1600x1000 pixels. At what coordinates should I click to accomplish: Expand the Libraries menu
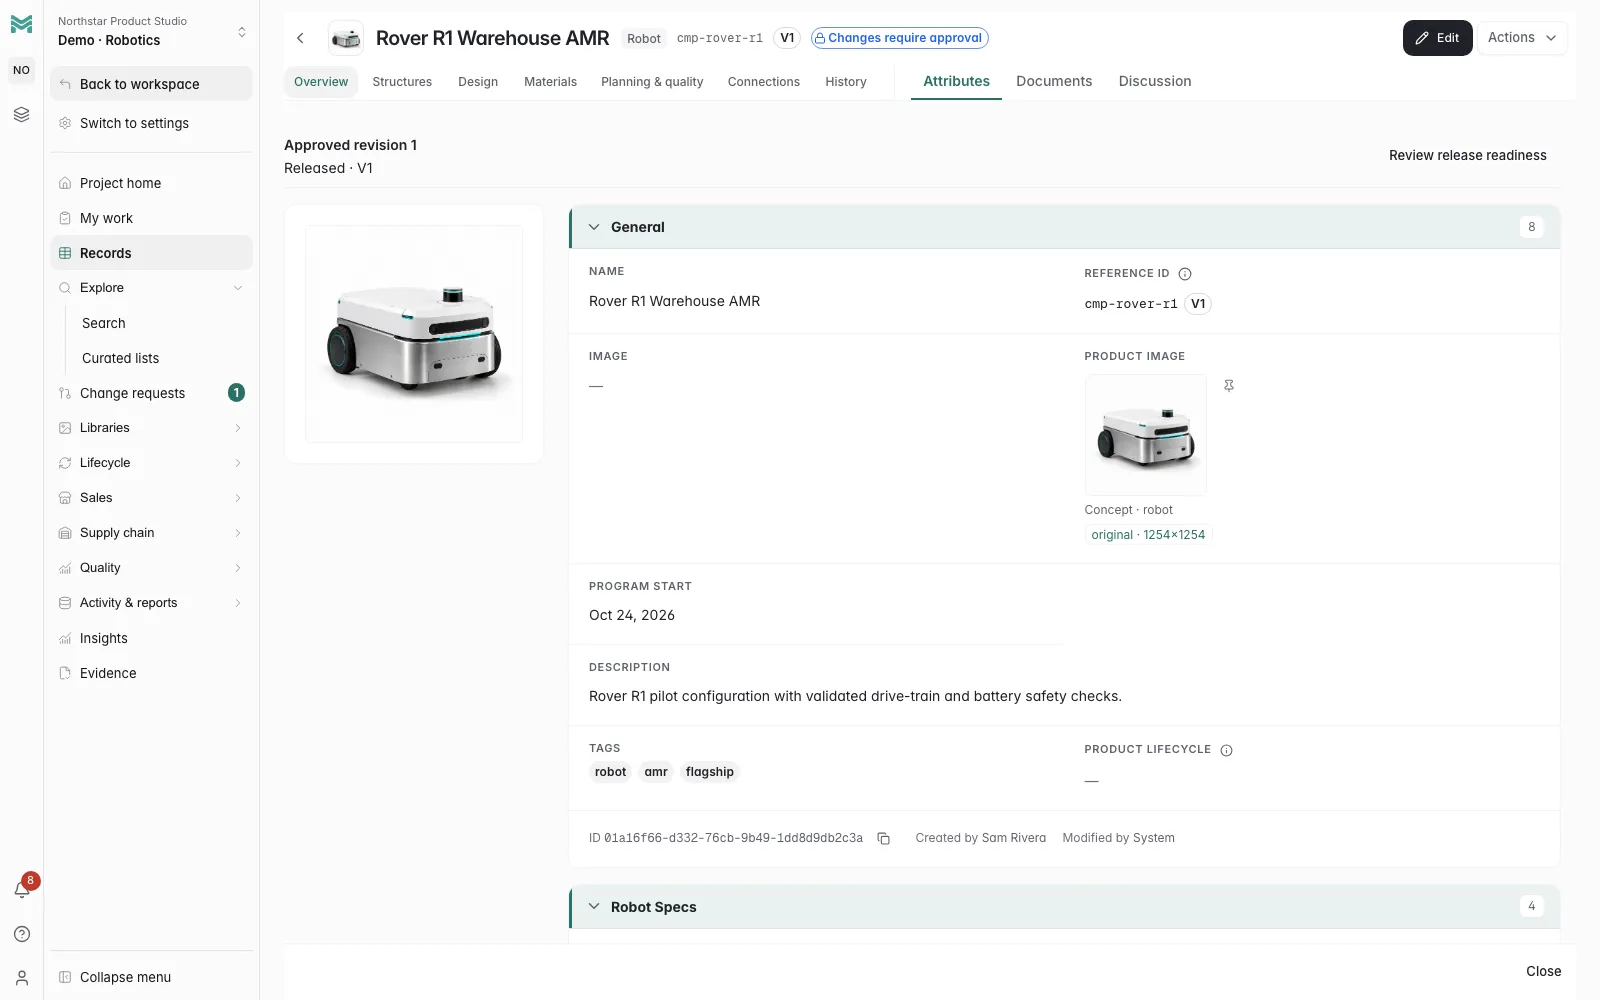[x=238, y=428]
